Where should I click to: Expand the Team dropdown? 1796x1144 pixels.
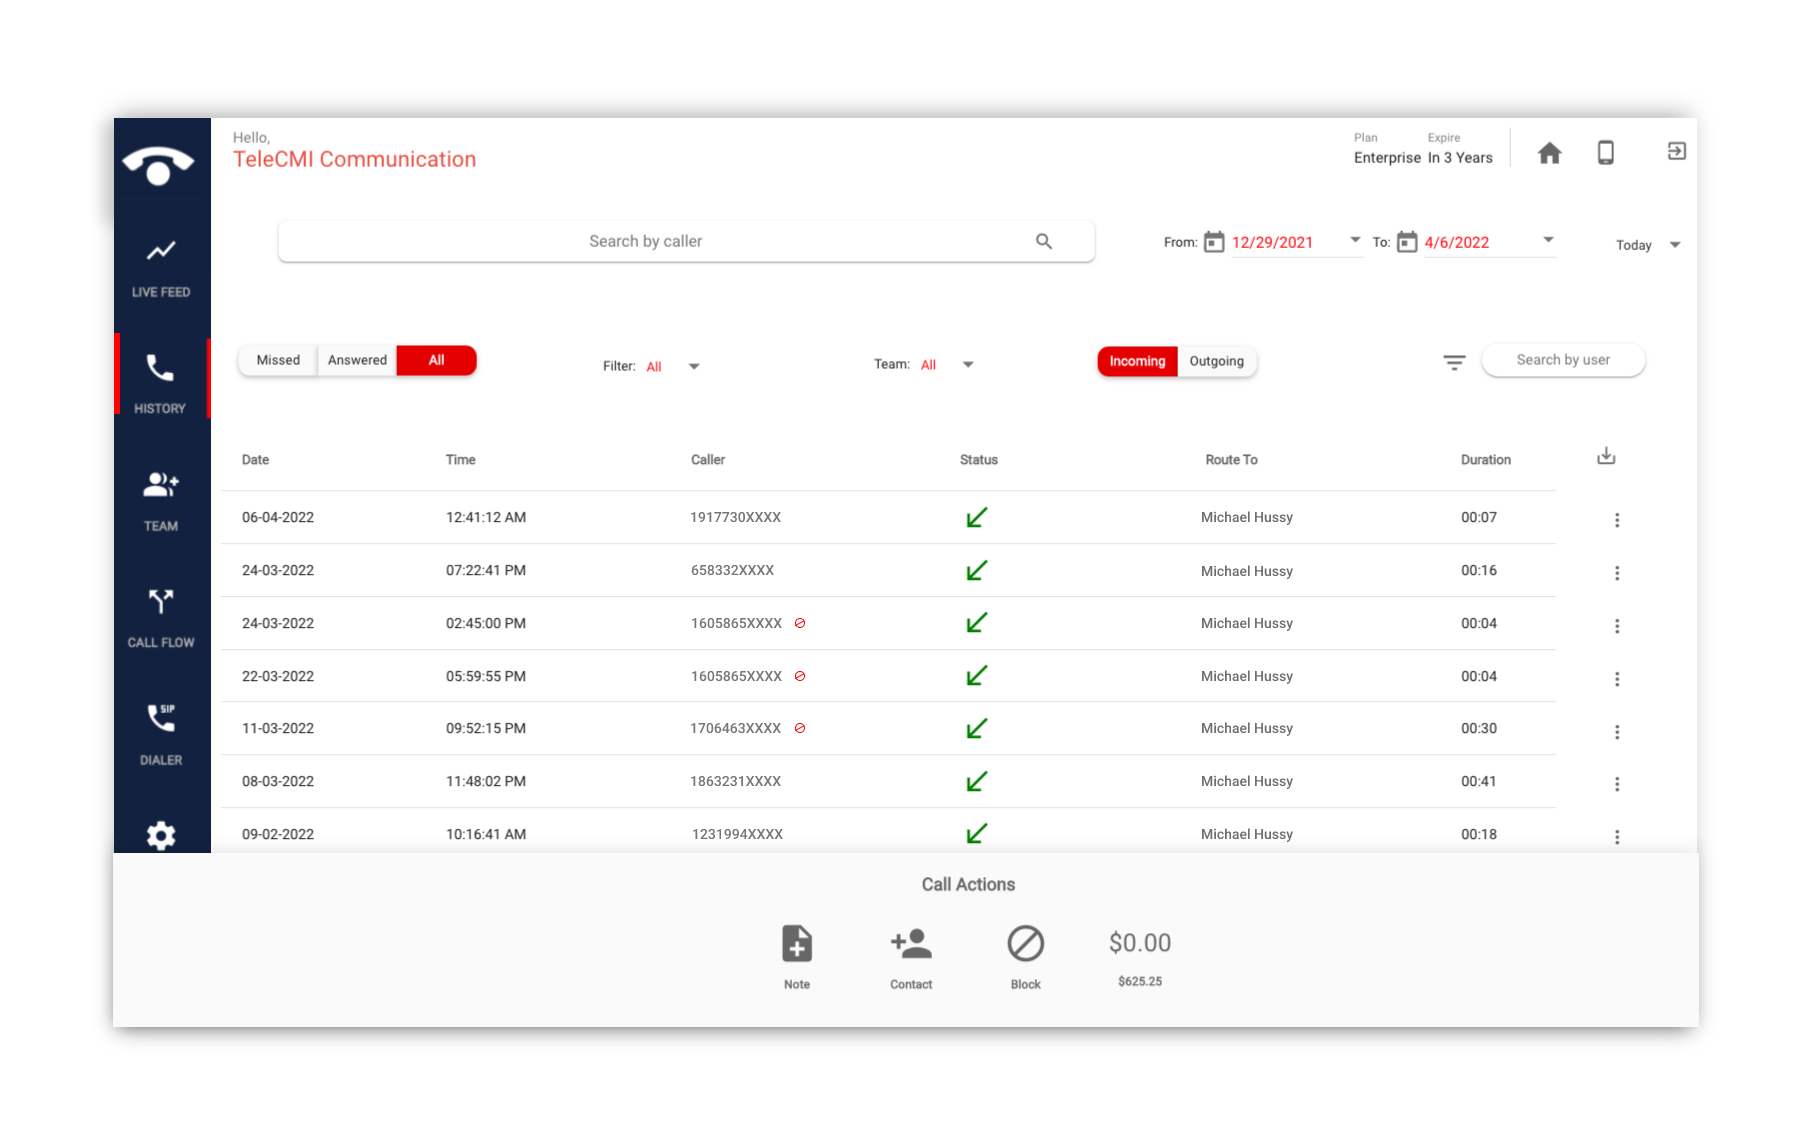[x=967, y=365]
